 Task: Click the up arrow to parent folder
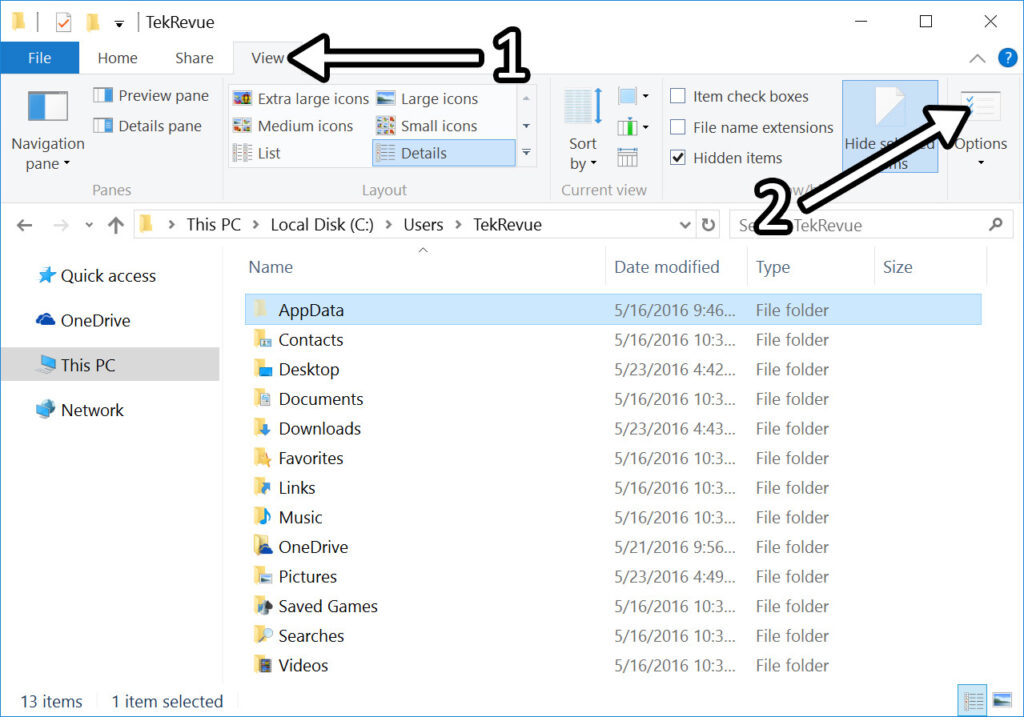[114, 224]
